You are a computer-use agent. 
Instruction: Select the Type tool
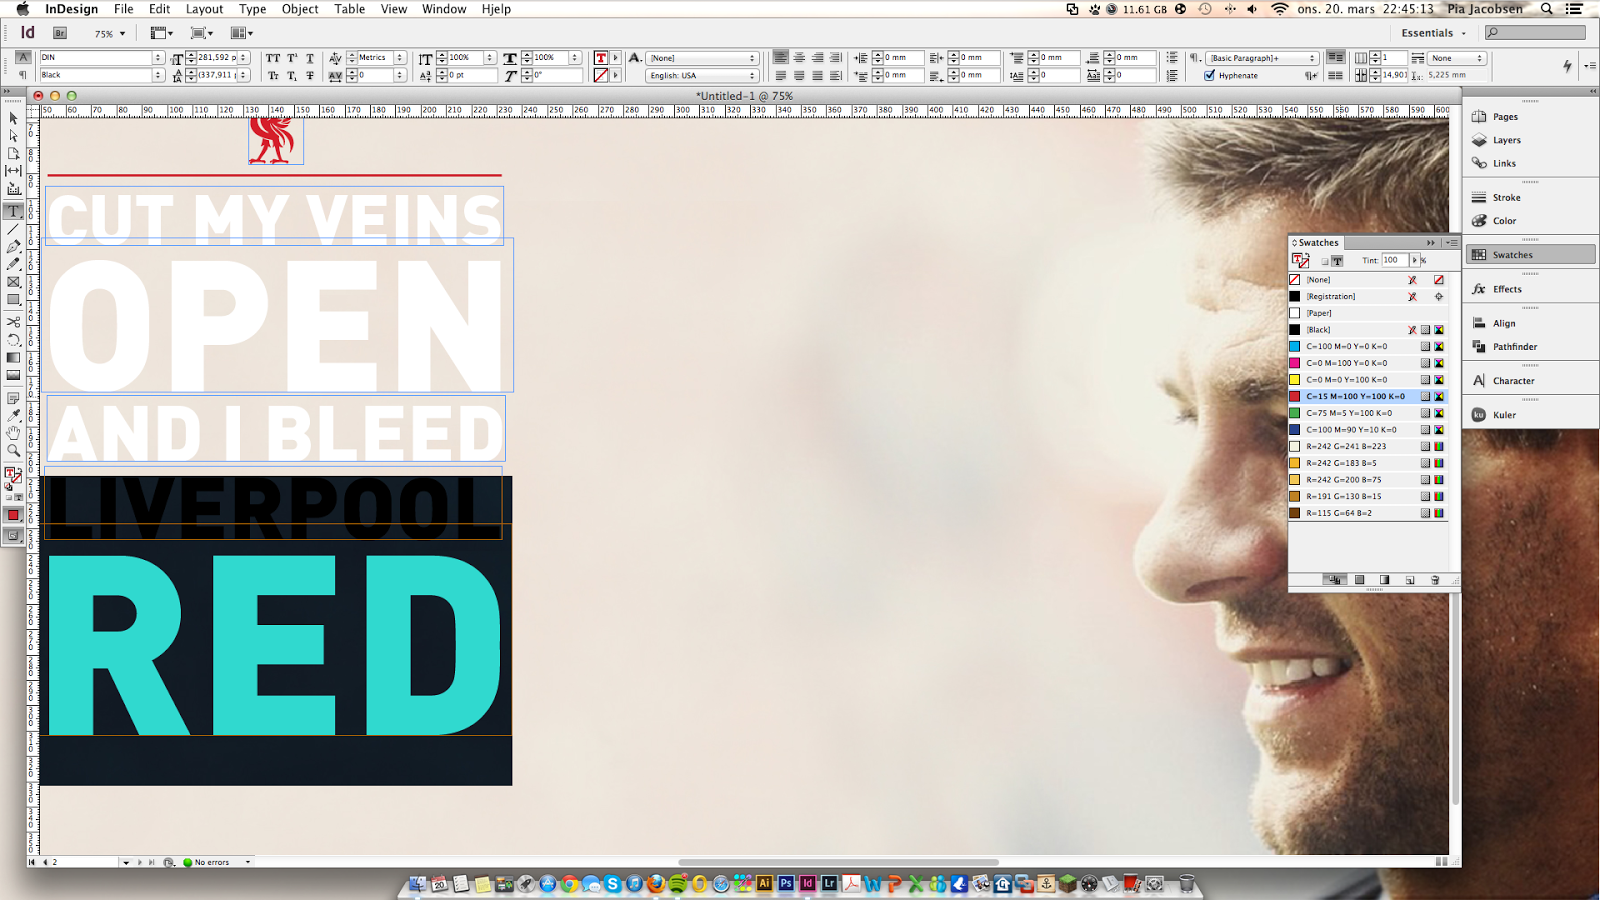point(13,211)
